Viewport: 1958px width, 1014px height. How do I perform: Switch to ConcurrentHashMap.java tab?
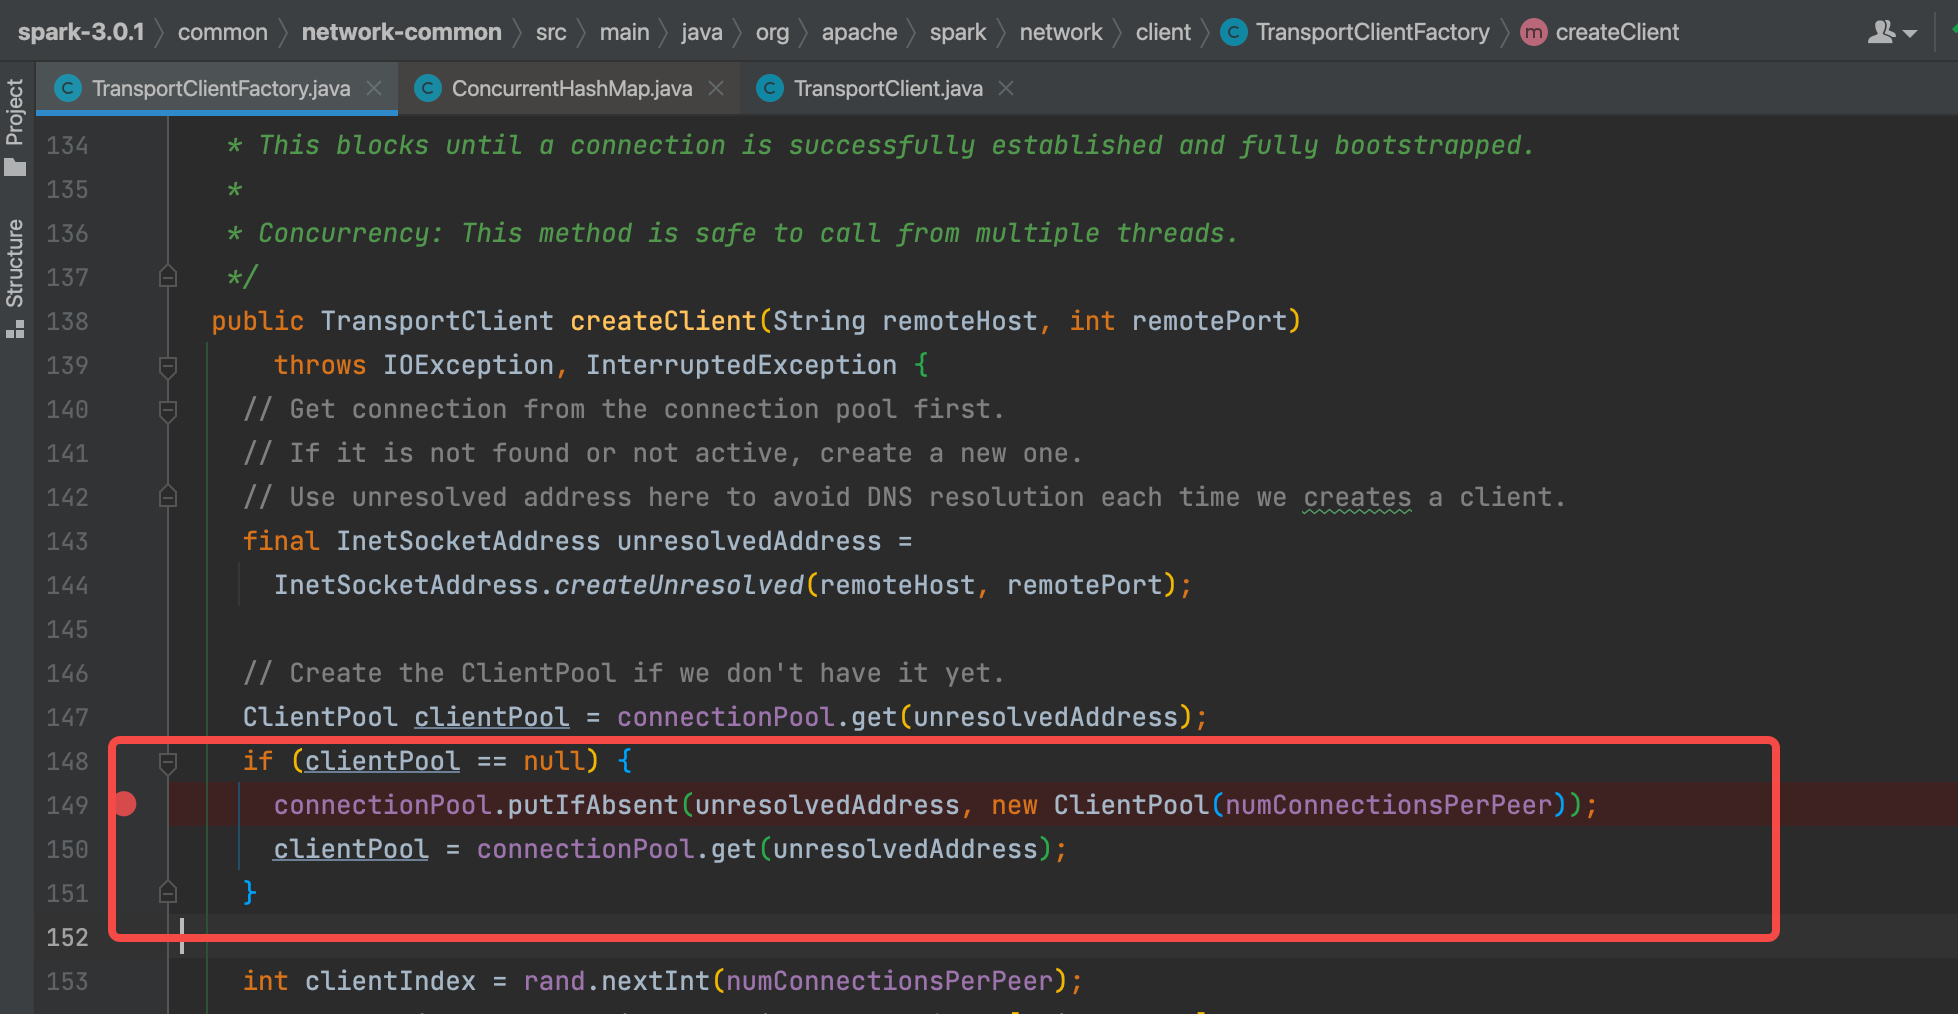click(x=572, y=89)
